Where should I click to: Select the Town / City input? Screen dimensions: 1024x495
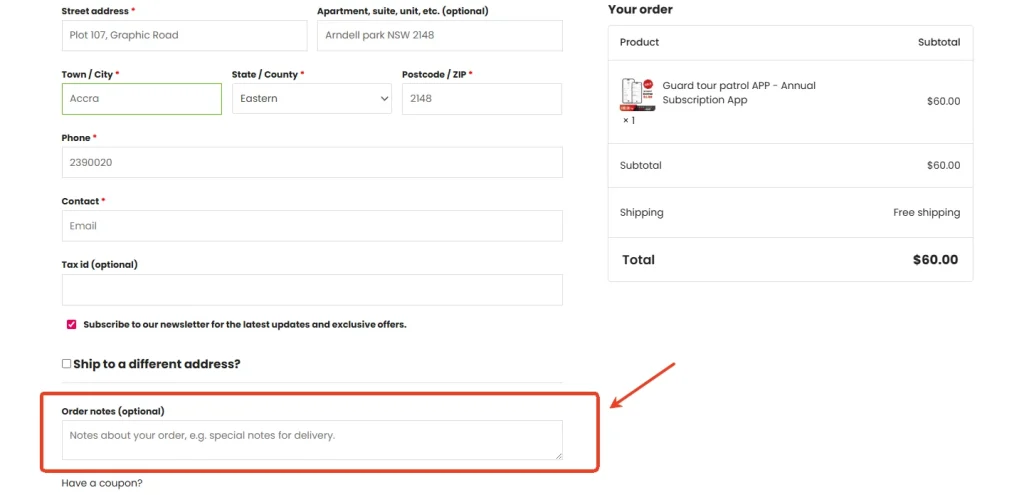pyautogui.click(x=141, y=99)
